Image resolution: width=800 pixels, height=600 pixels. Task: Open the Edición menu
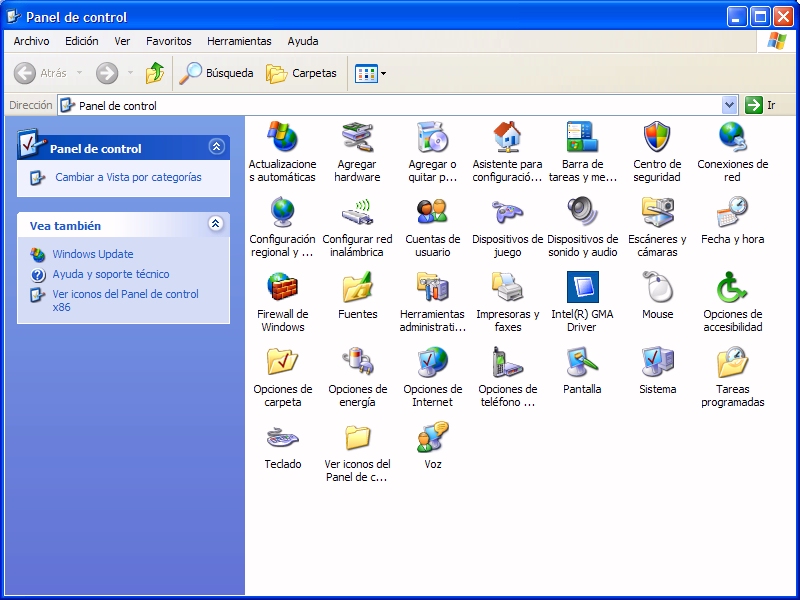(x=82, y=41)
